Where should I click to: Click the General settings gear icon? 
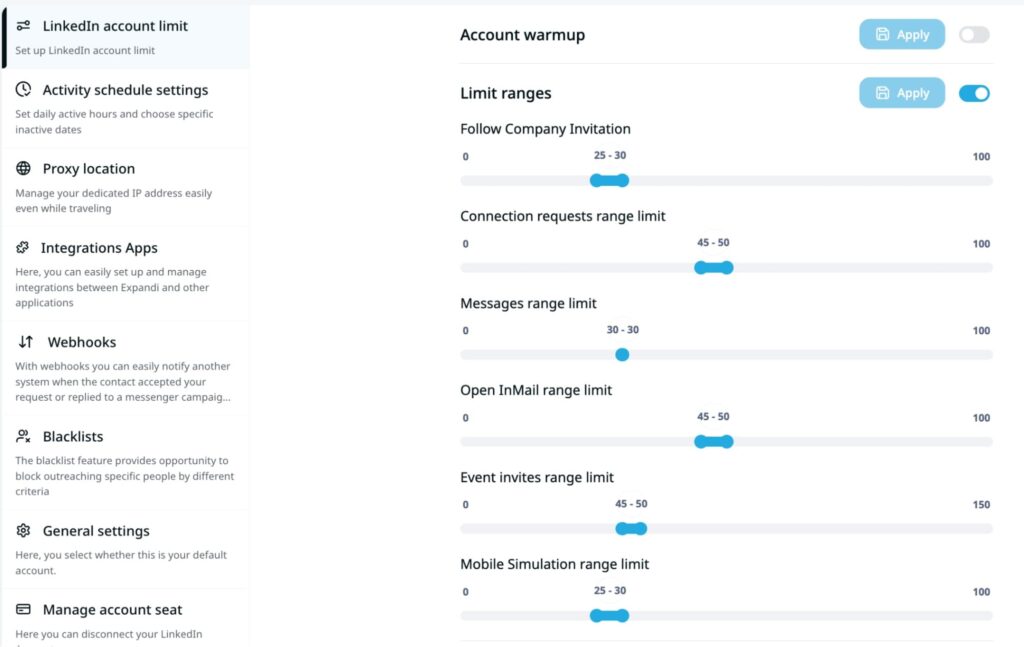point(23,531)
